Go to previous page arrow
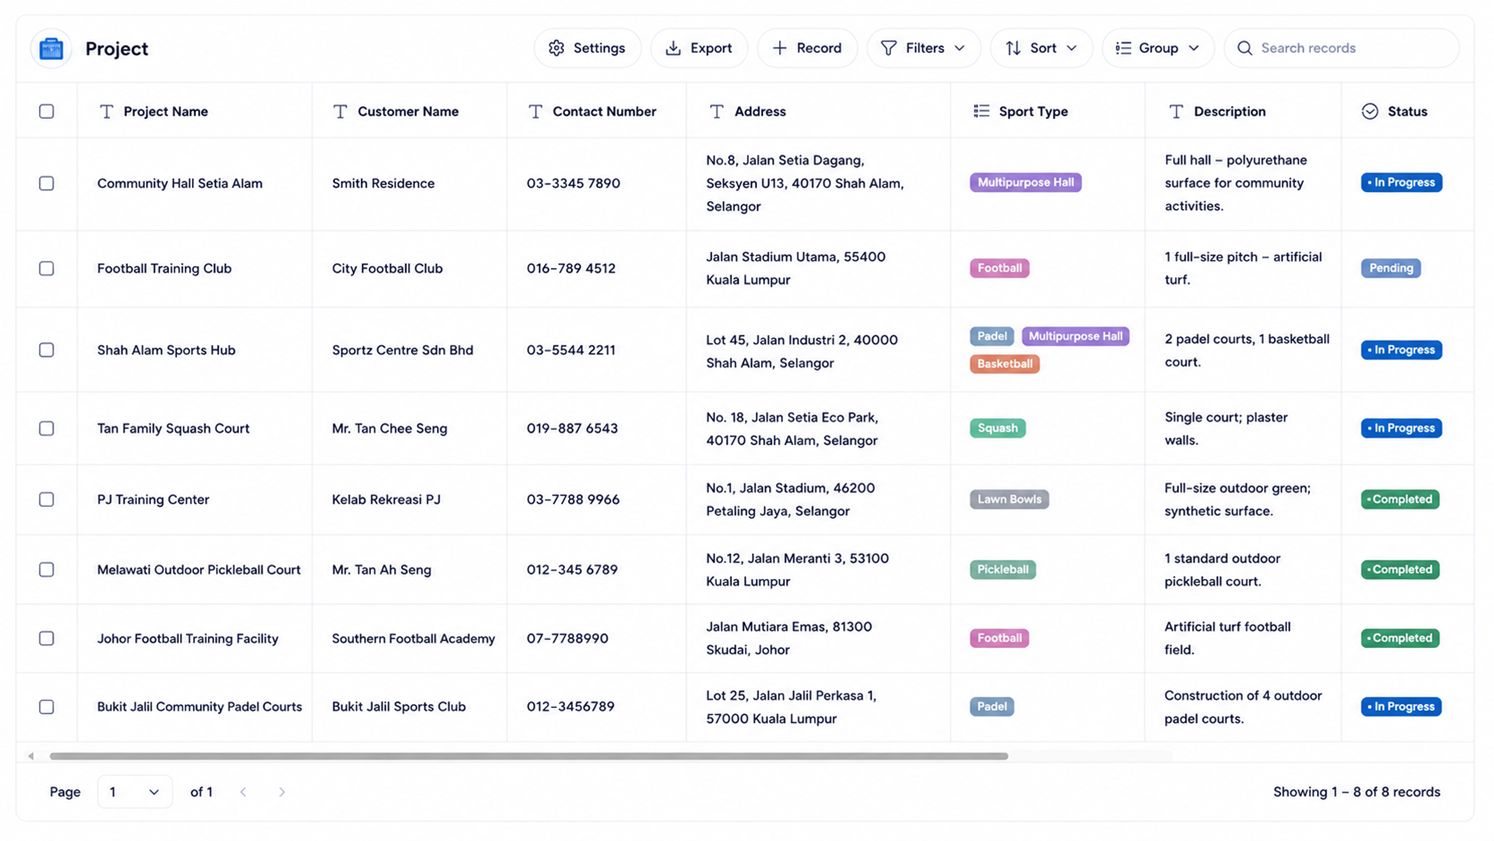The height and width of the screenshot is (841, 1494). point(243,792)
